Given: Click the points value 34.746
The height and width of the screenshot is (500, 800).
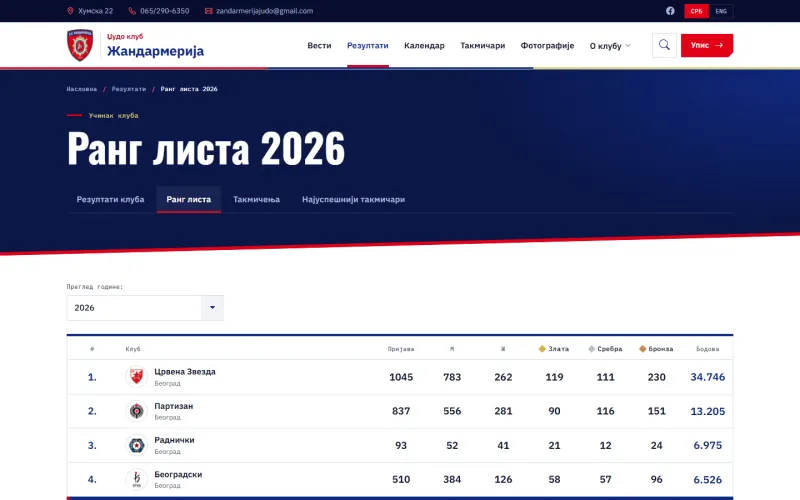Looking at the screenshot, I should coord(708,377).
